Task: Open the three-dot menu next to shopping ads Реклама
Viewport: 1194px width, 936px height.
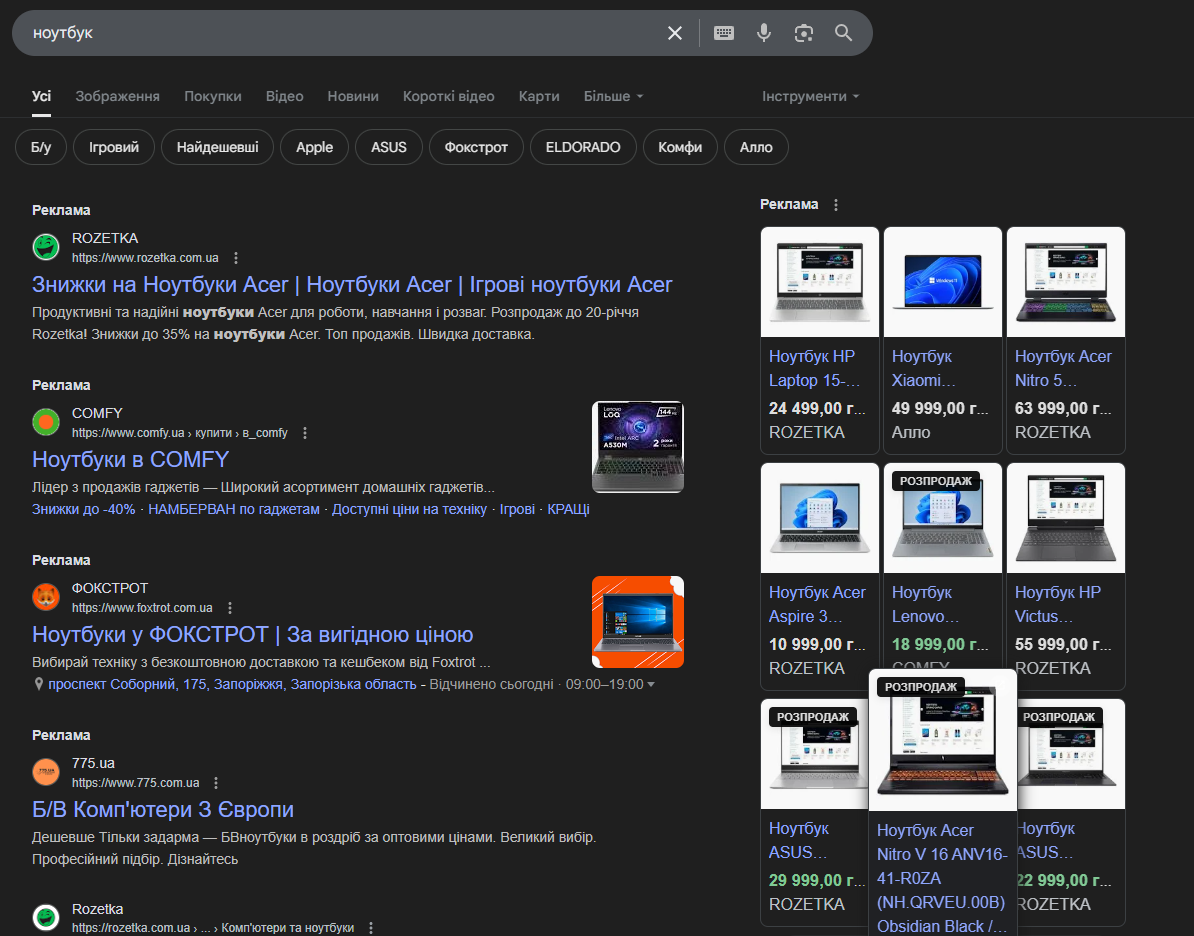Action: pyautogui.click(x=836, y=205)
